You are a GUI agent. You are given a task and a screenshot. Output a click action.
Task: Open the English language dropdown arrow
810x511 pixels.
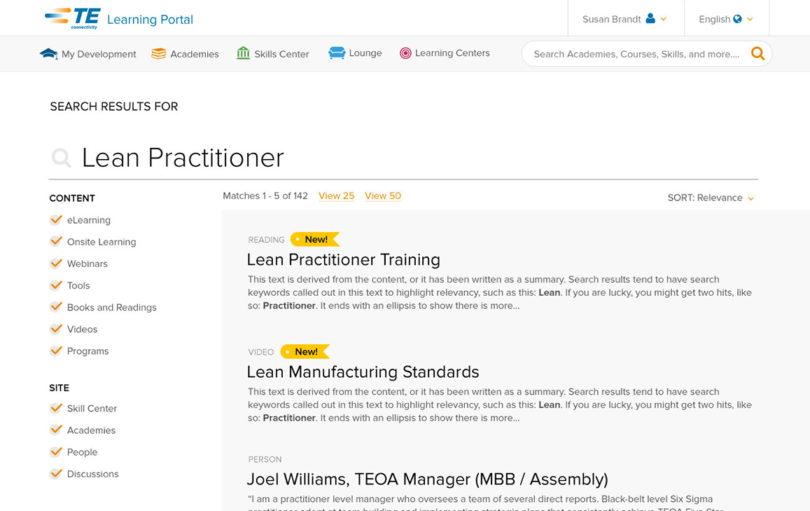coord(750,19)
